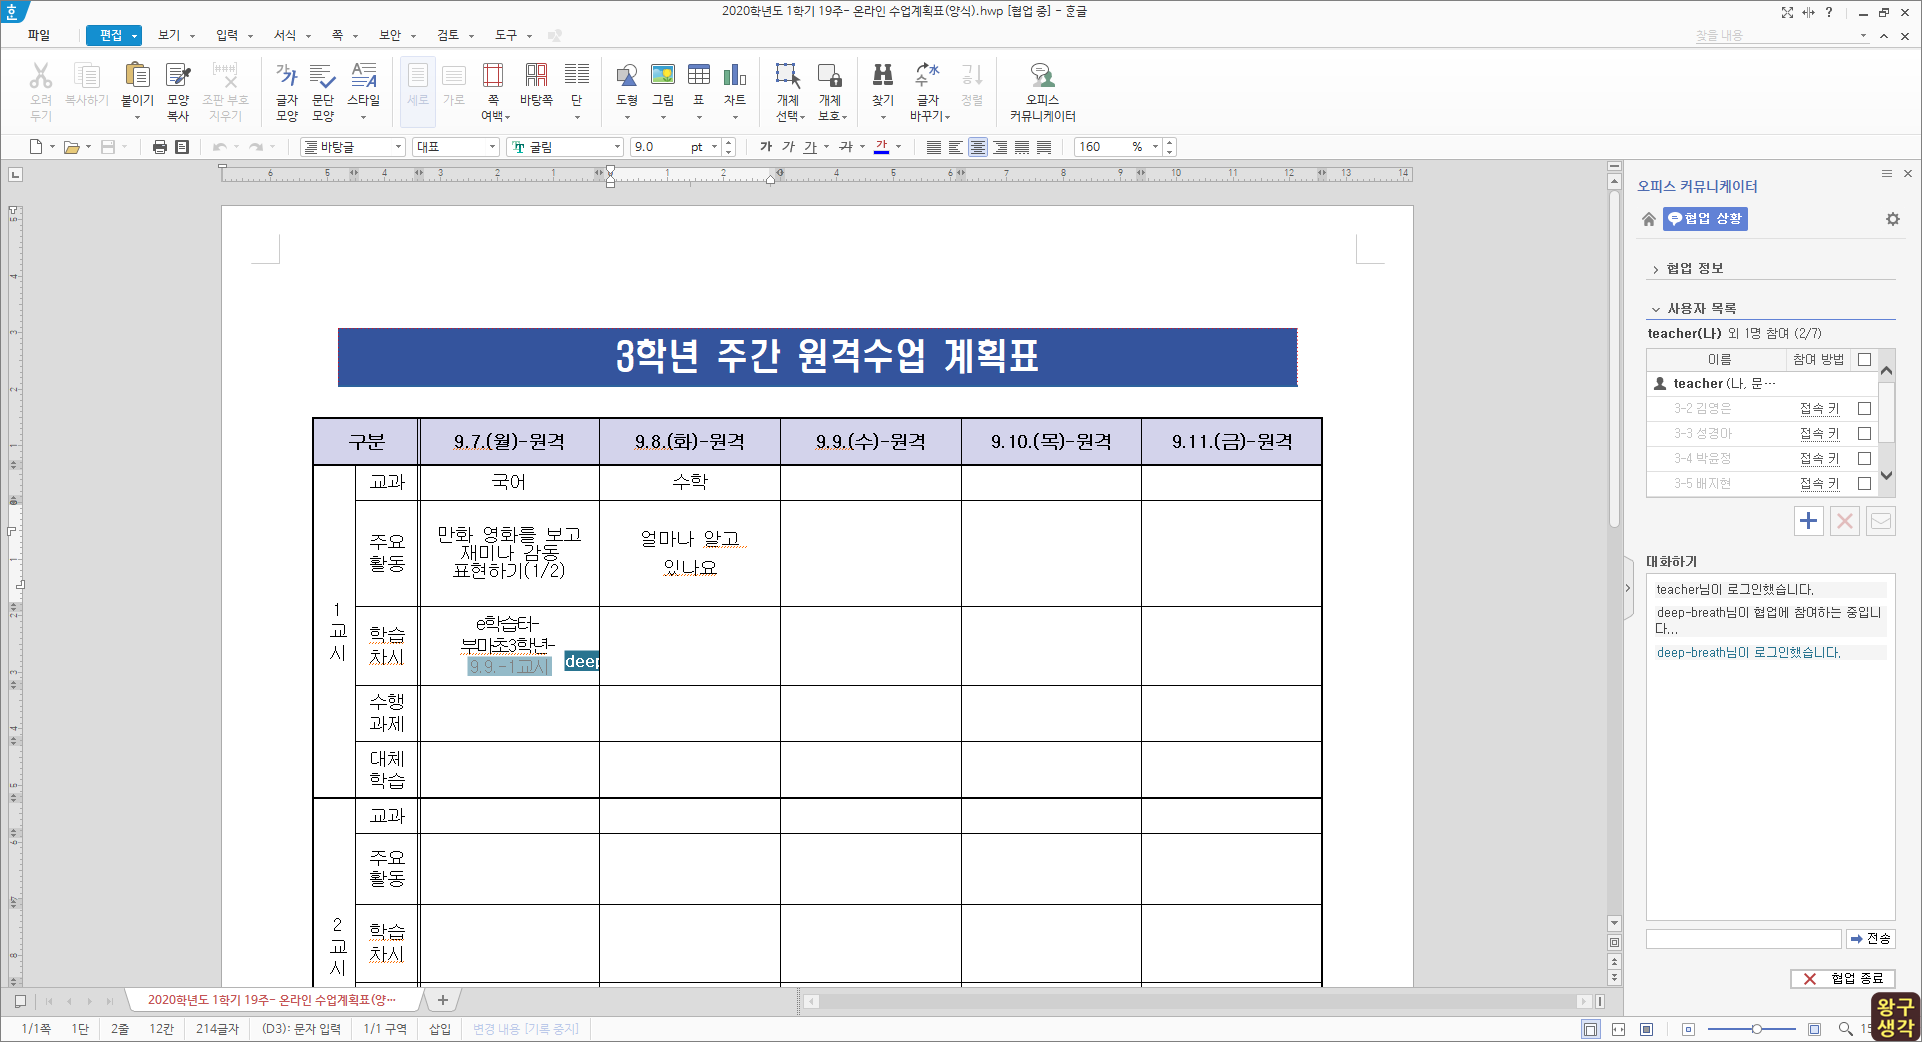Click the font color 가 swatch
Image resolution: width=1922 pixels, height=1042 pixels.
[x=881, y=147]
